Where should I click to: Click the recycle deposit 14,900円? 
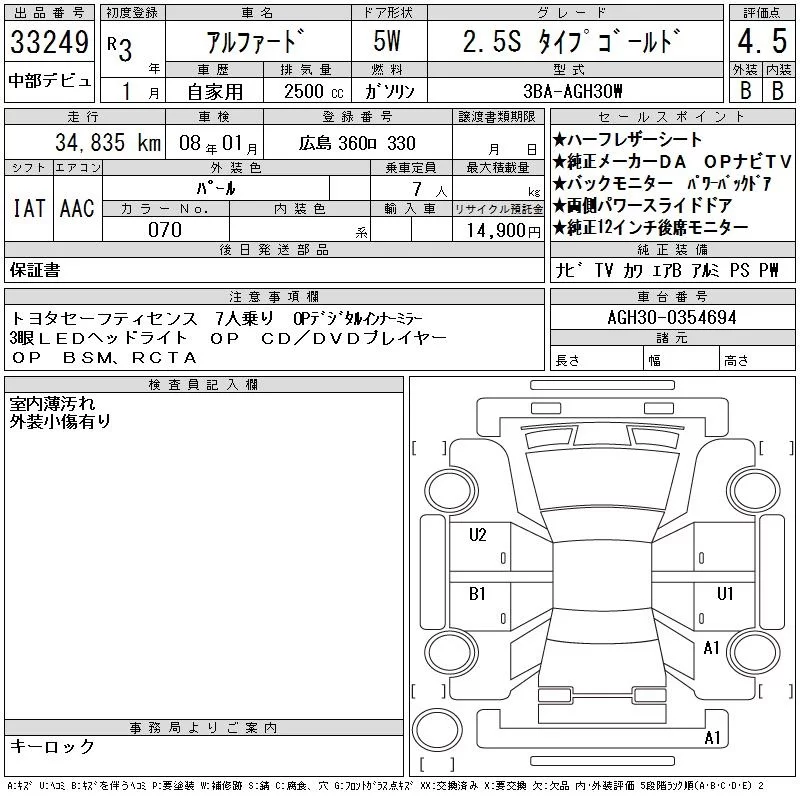(x=503, y=230)
